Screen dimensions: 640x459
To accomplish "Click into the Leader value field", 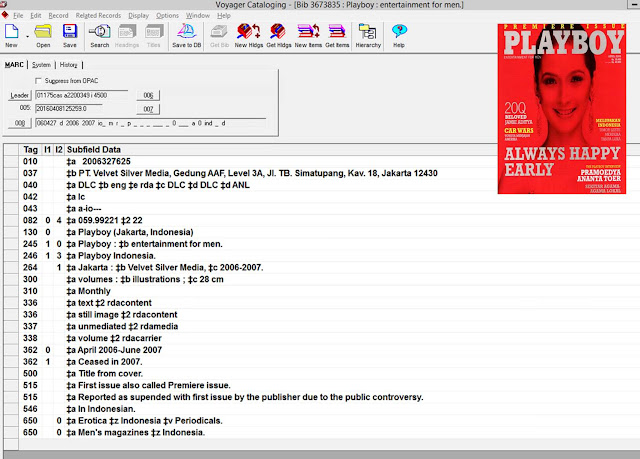I will coord(82,95).
